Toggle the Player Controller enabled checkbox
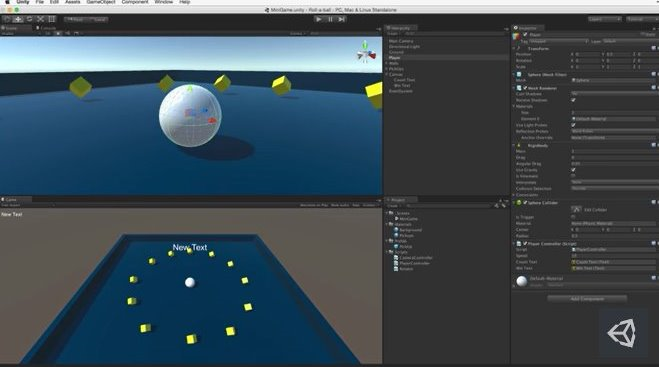 click(x=525, y=243)
